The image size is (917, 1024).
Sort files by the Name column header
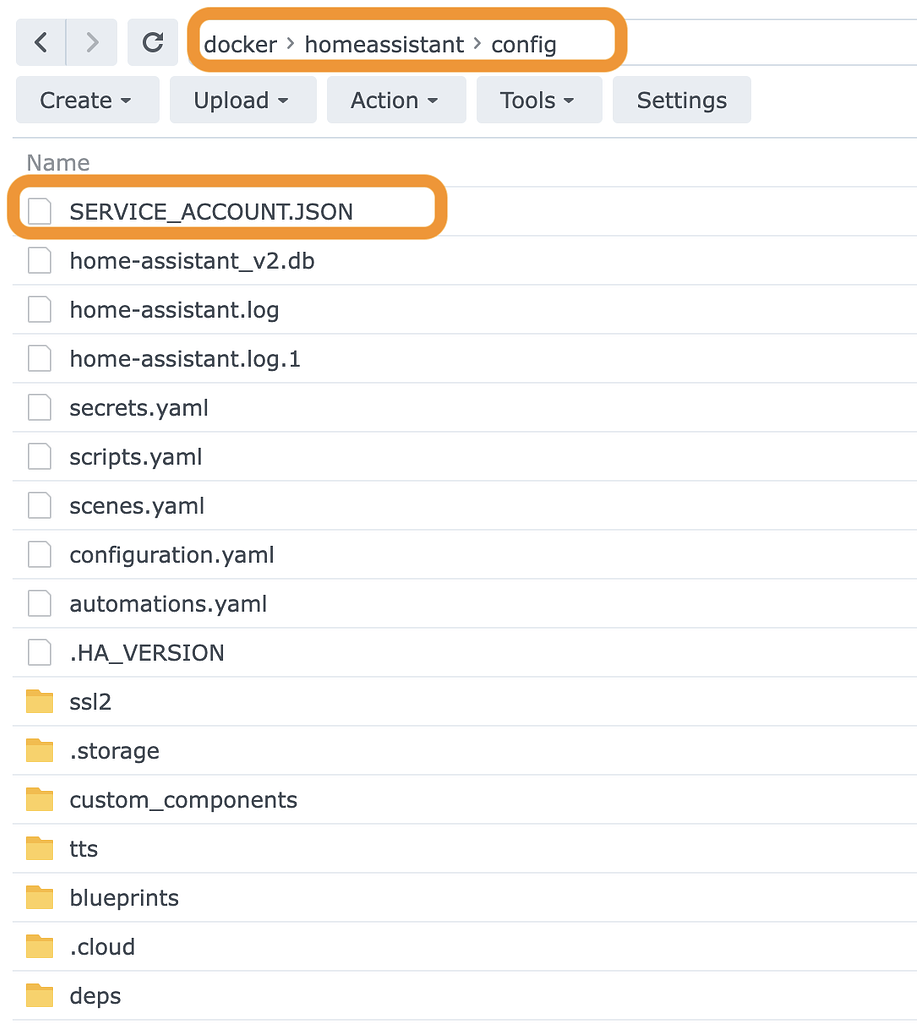click(x=58, y=163)
